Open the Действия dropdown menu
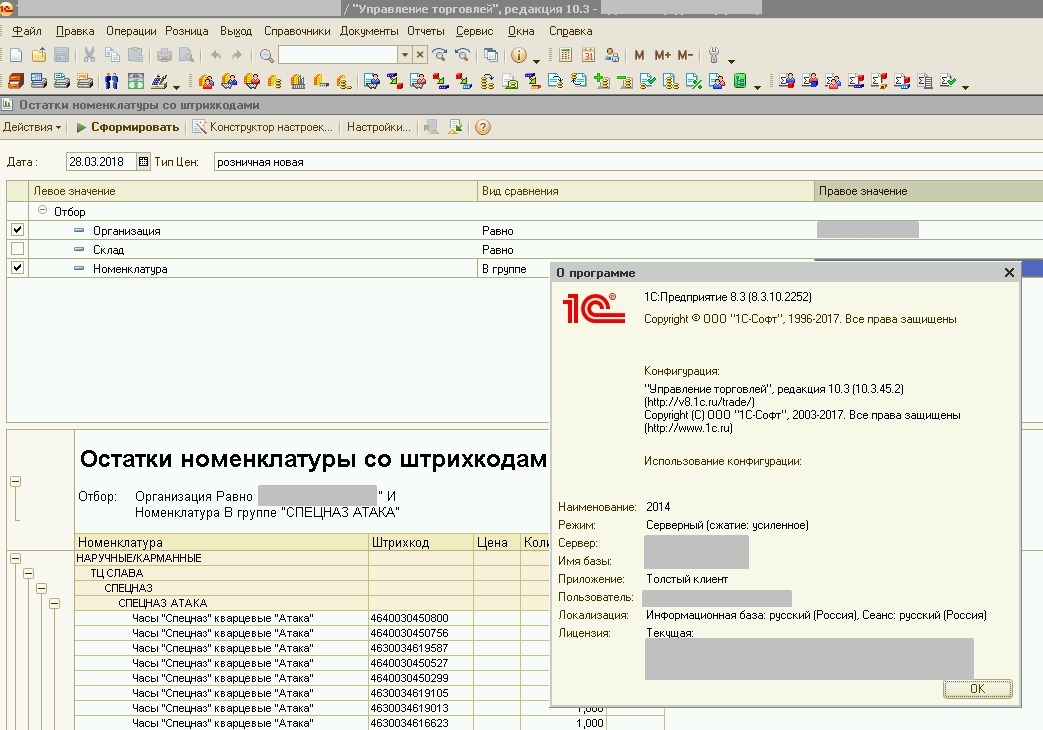 [x=32, y=127]
